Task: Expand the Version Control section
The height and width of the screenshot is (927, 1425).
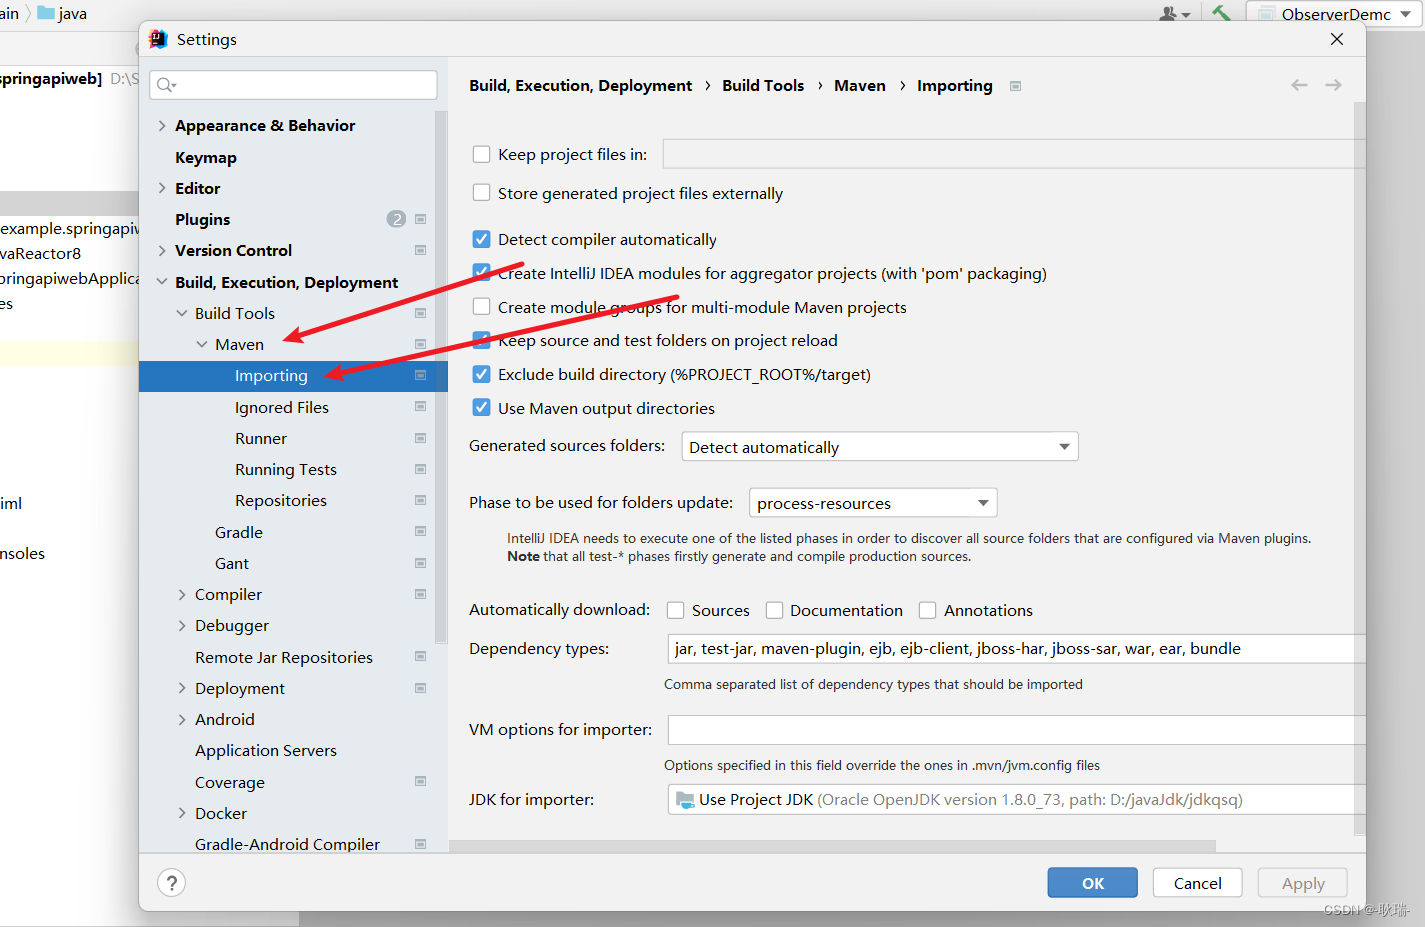Action: [x=162, y=250]
